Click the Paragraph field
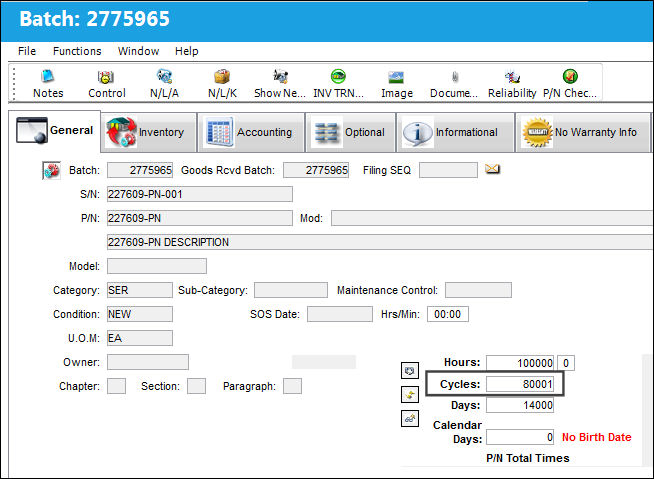654x479 pixels. 292,386
